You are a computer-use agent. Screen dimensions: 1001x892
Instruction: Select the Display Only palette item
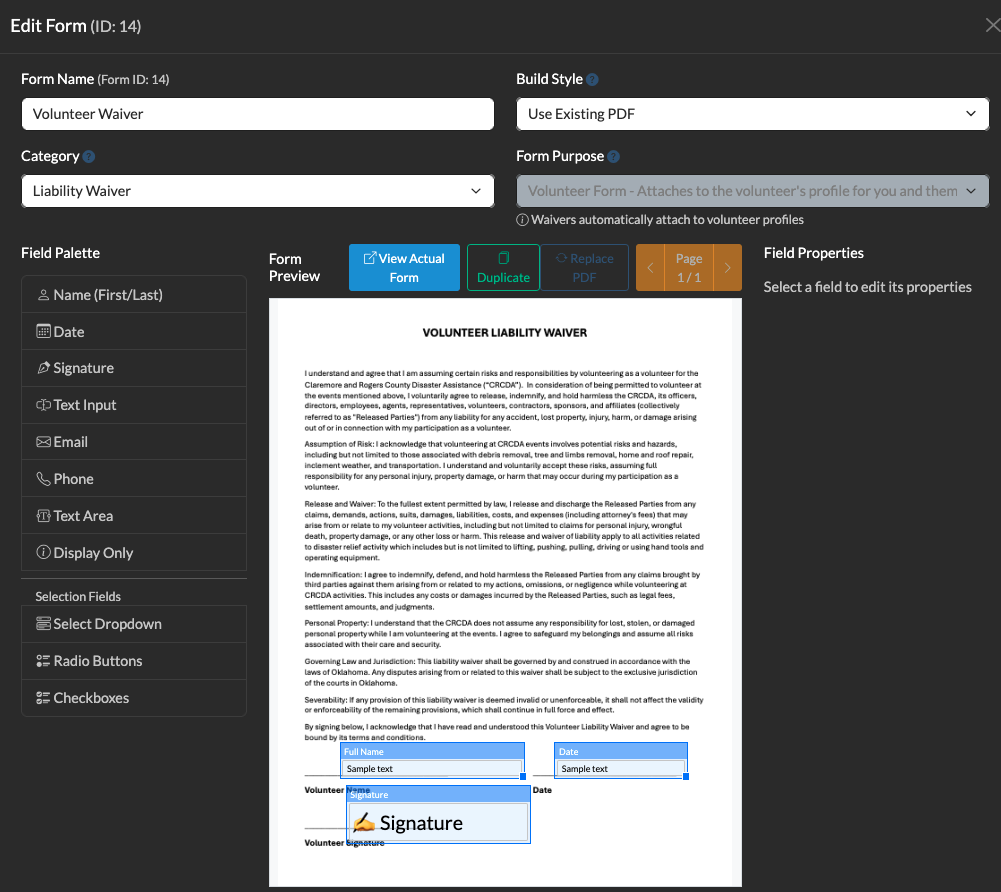(x=134, y=553)
